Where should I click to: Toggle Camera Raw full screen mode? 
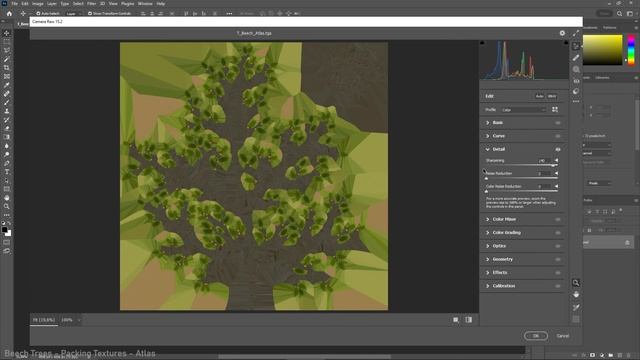pos(576,33)
